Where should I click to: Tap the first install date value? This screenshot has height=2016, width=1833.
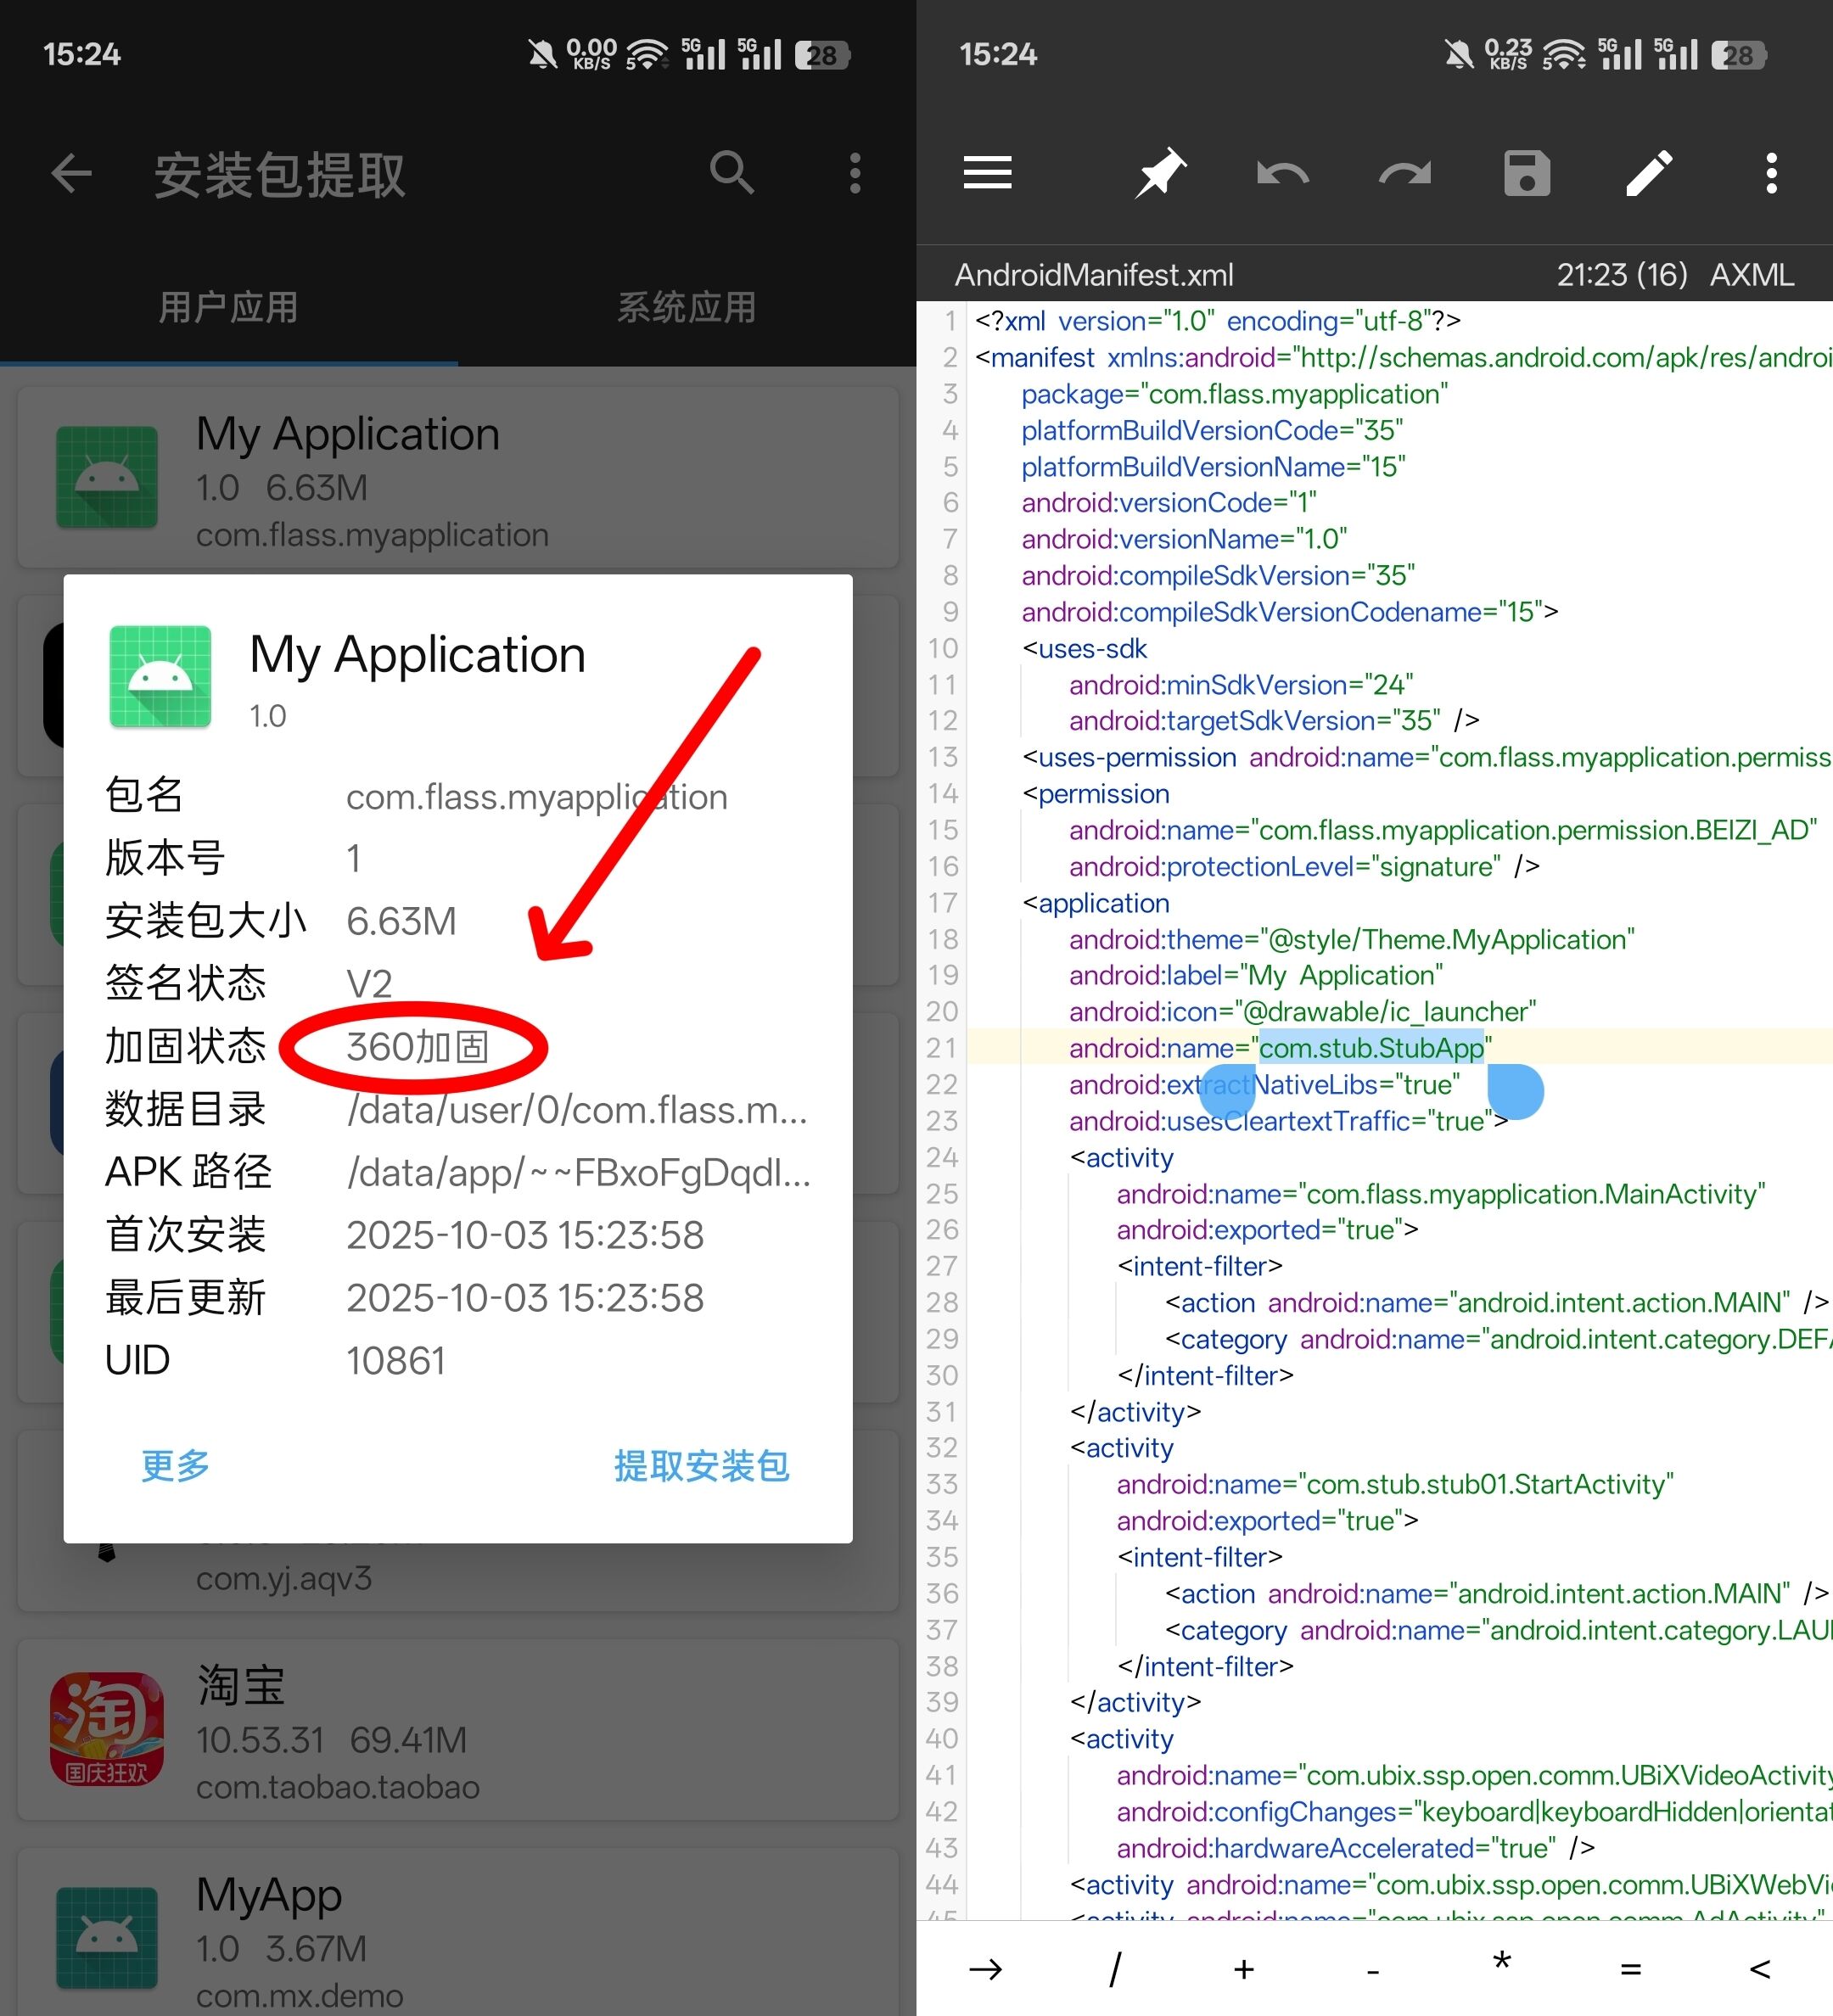click(x=525, y=1235)
